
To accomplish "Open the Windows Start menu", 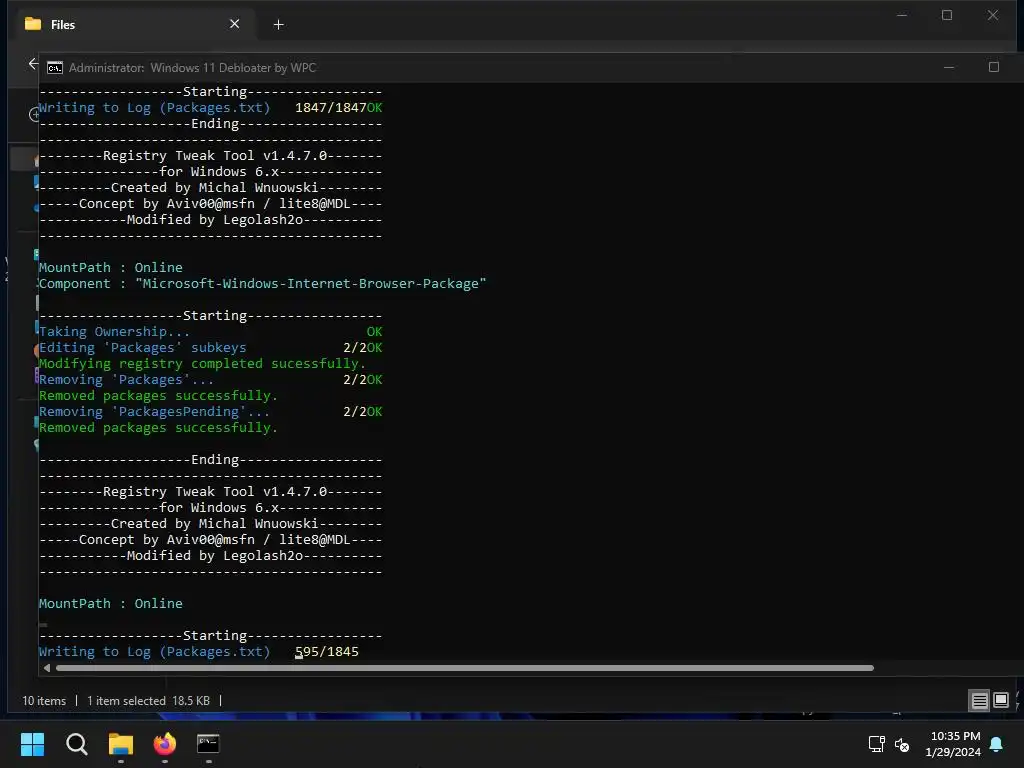I will point(32,744).
